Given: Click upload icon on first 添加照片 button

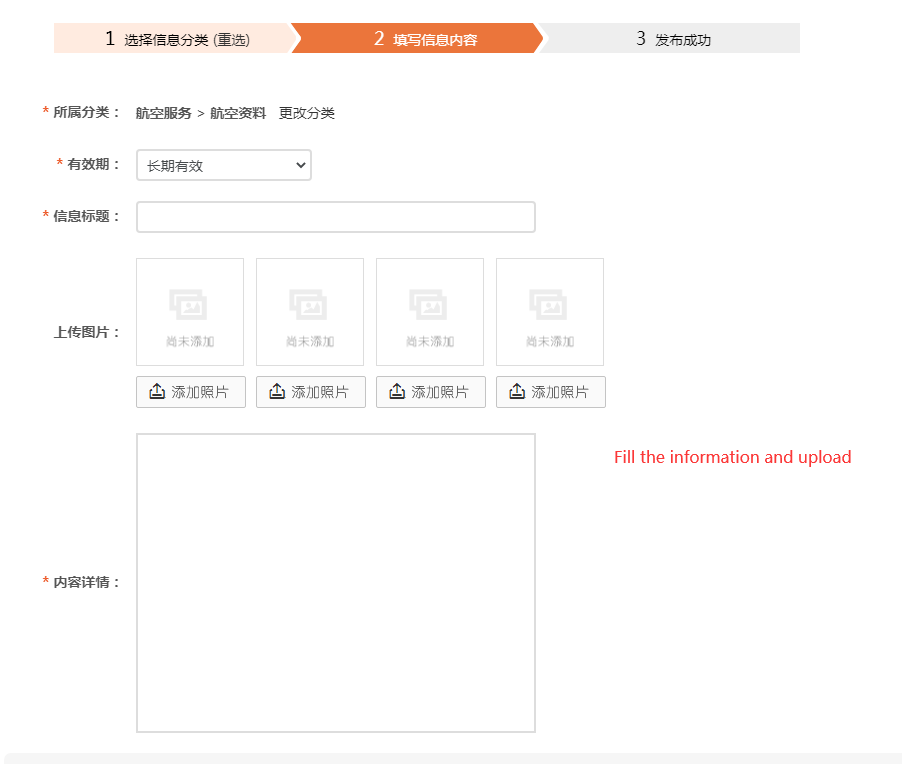Looking at the screenshot, I should coord(157,392).
